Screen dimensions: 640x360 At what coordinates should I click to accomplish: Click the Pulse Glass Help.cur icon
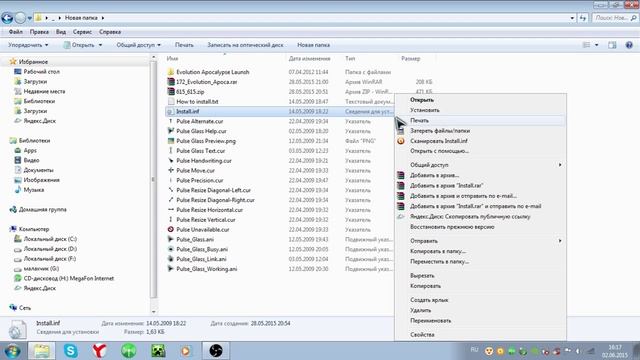pos(171,131)
